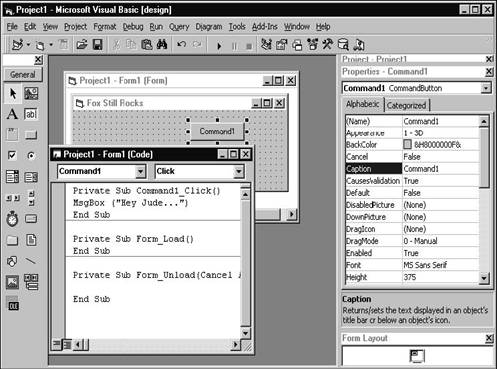Toggle Full Module View button

pos(67,344)
